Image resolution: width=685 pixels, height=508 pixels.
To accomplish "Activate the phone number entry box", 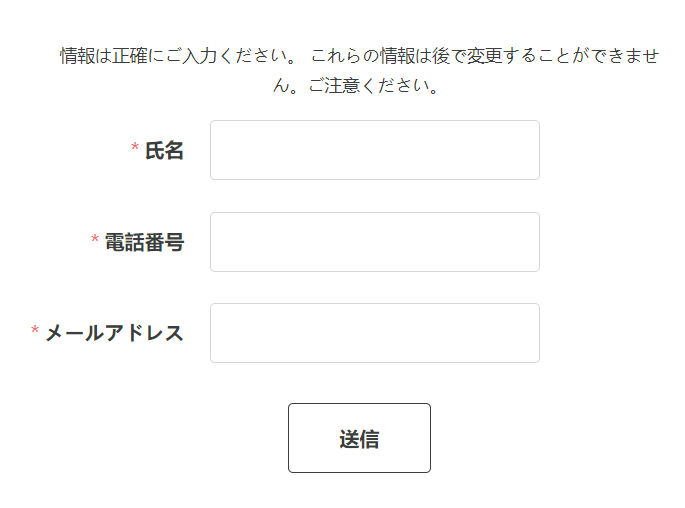I will [374, 242].
